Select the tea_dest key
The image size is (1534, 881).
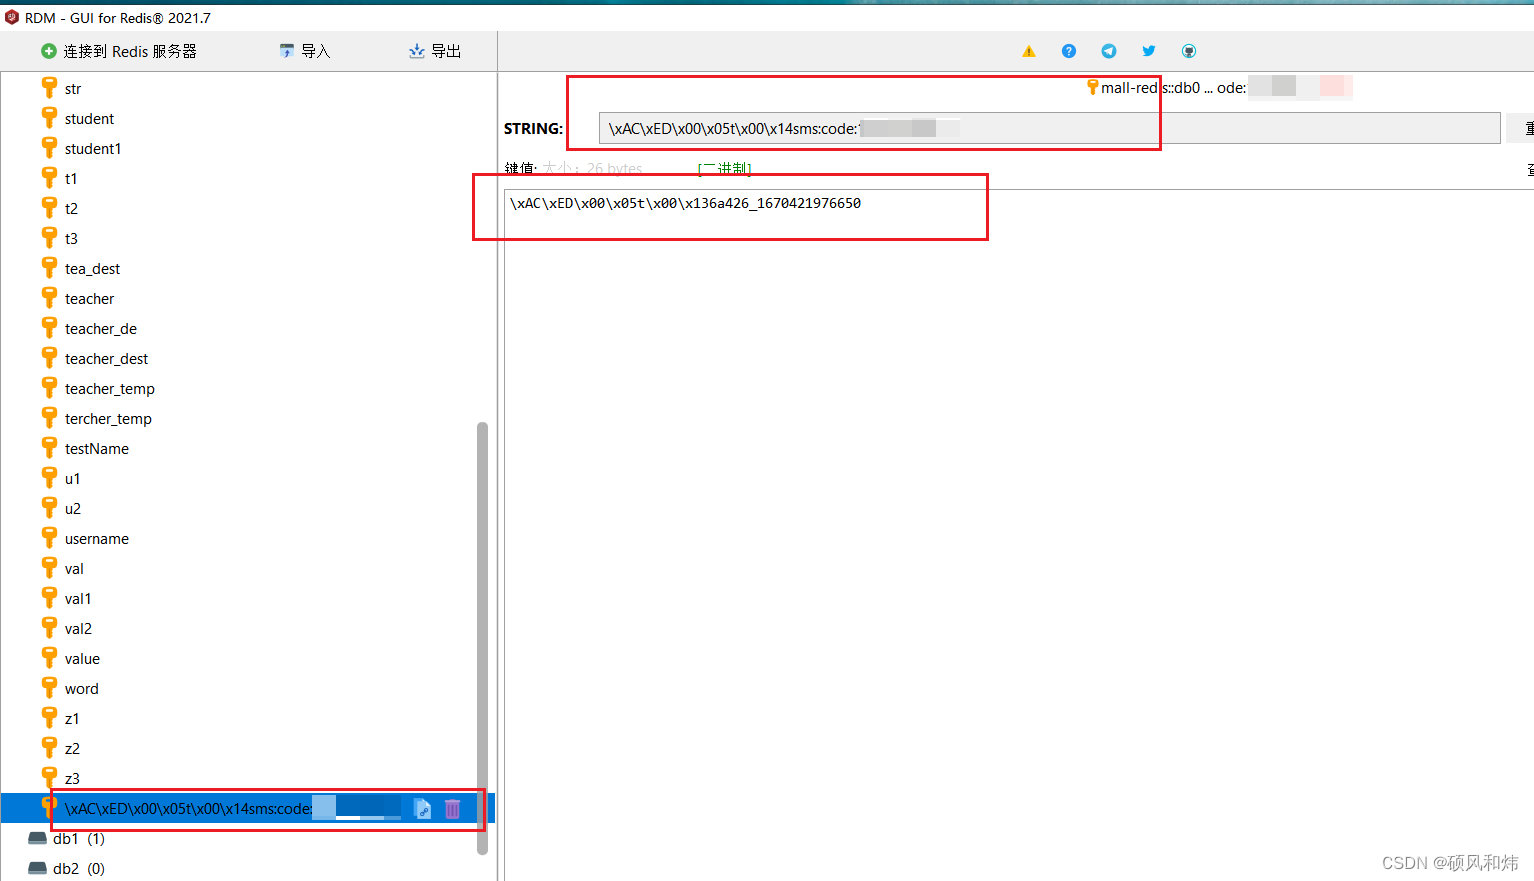[x=92, y=269]
